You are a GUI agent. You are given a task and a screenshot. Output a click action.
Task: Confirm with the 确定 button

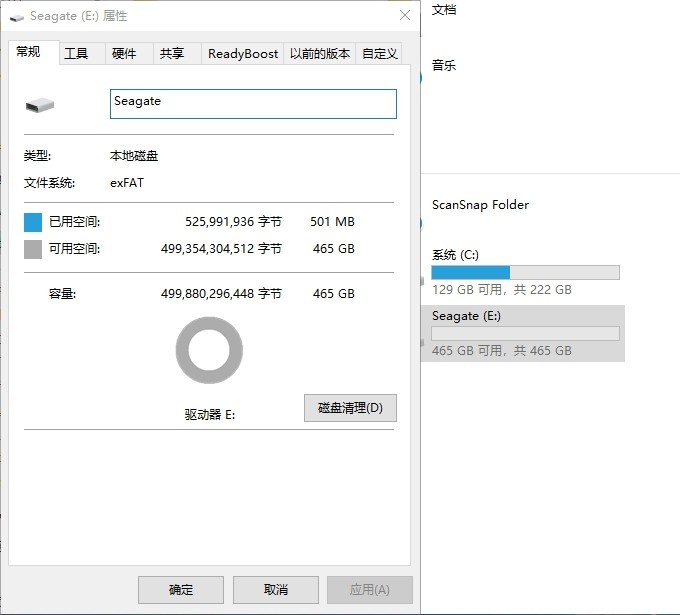181,590
